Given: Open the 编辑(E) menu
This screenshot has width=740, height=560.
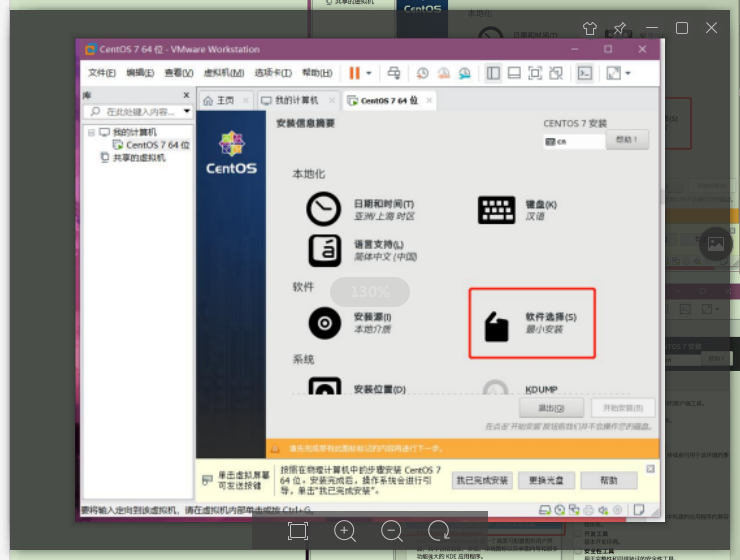Looking at the screenshot, I should (x=140, y=73).
